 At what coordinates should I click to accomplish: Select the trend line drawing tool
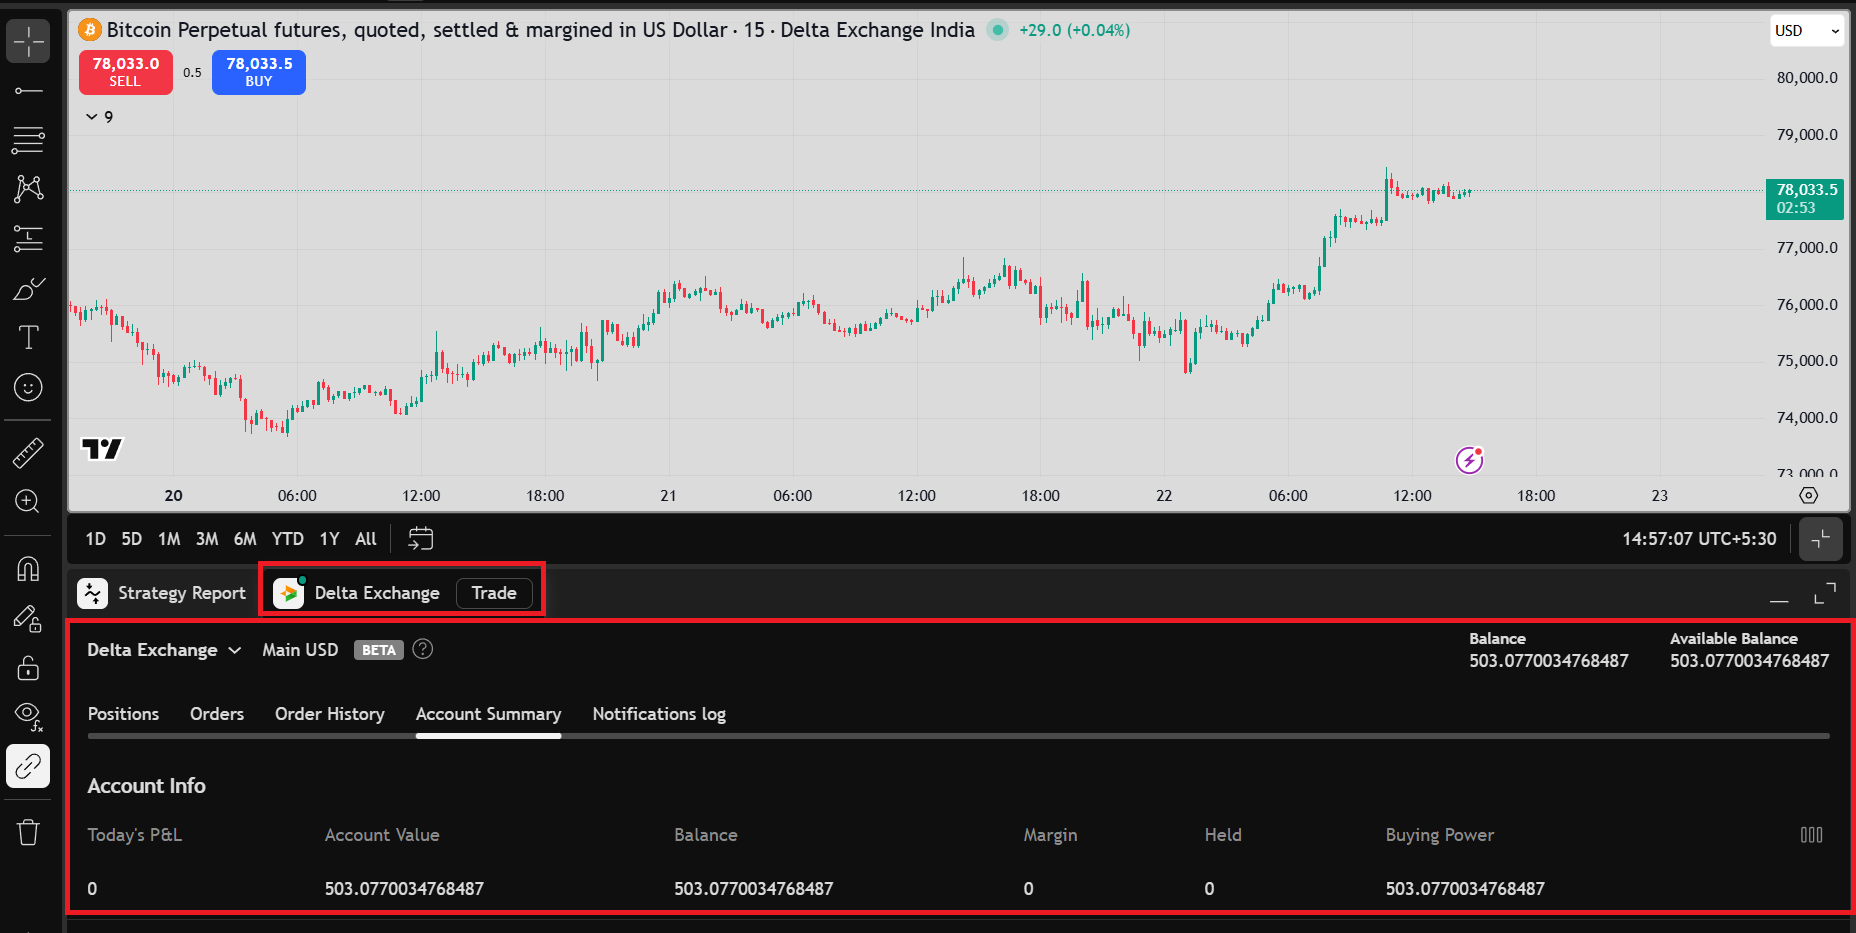point(28,91)
